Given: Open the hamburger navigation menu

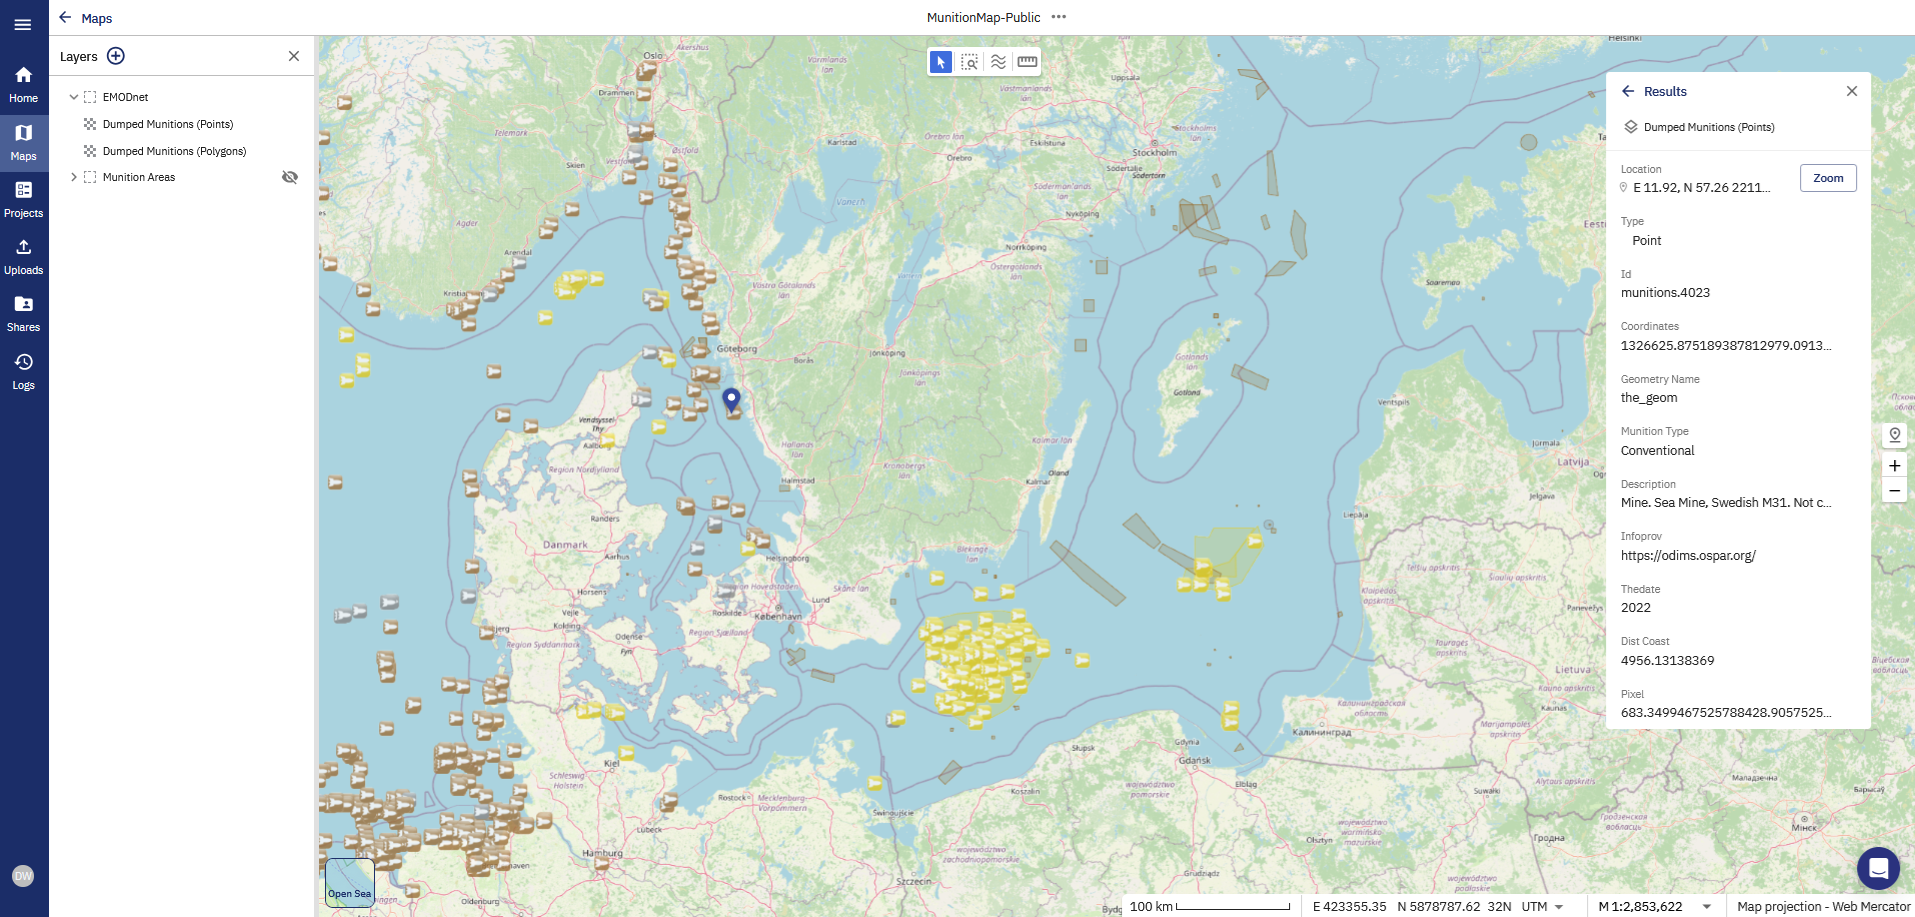Looking at the screenshot, I should point(23,25).
